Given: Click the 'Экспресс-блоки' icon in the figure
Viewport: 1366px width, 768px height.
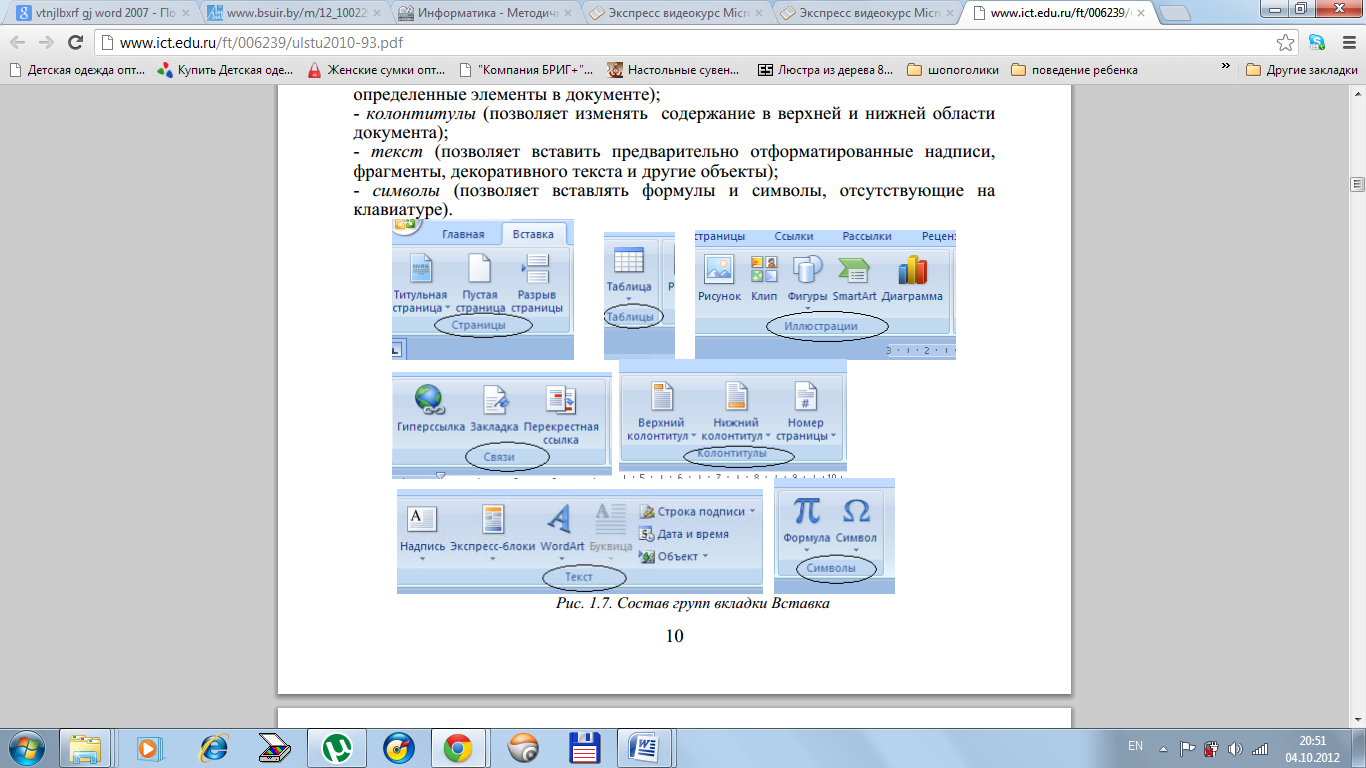Looking at the screenshot, I should (x=492, y=519).
